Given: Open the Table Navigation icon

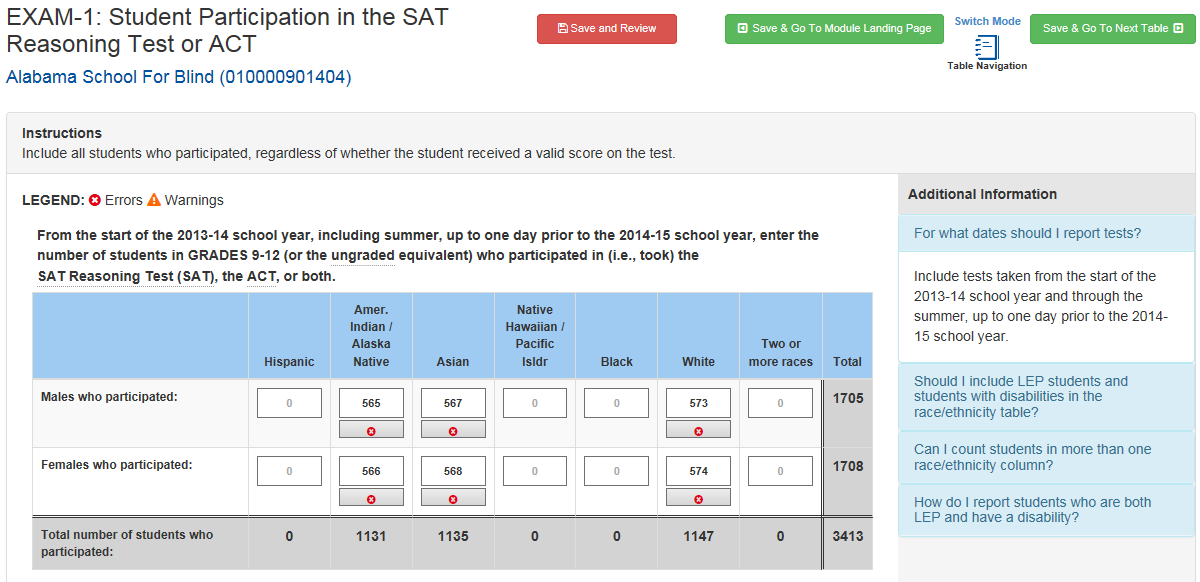Looking at the screenshot, I should point(987,48).
